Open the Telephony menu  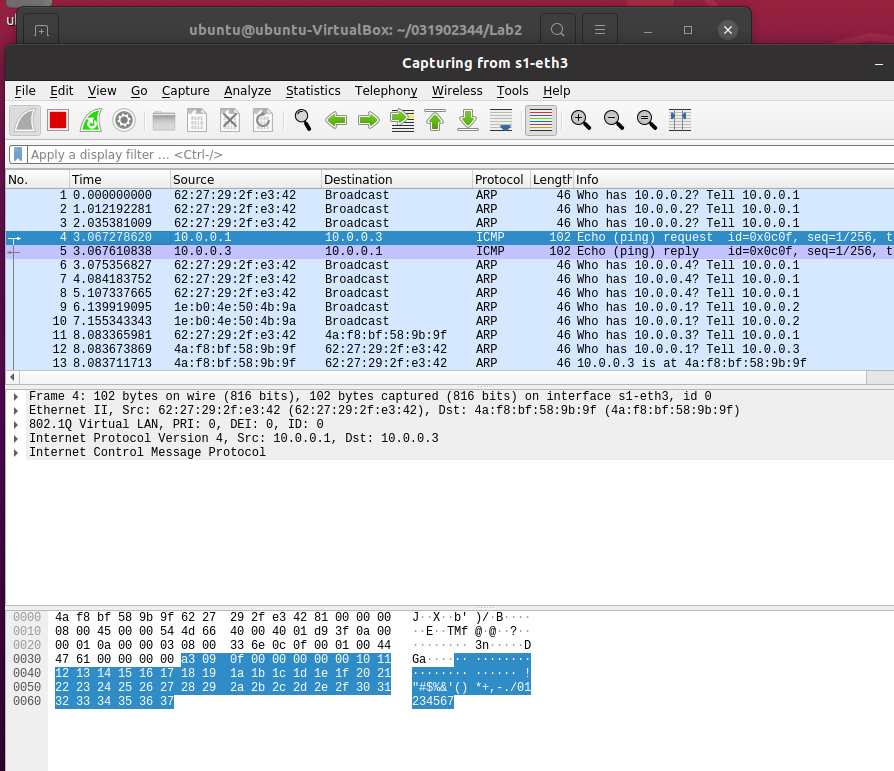tap(386, 91)
